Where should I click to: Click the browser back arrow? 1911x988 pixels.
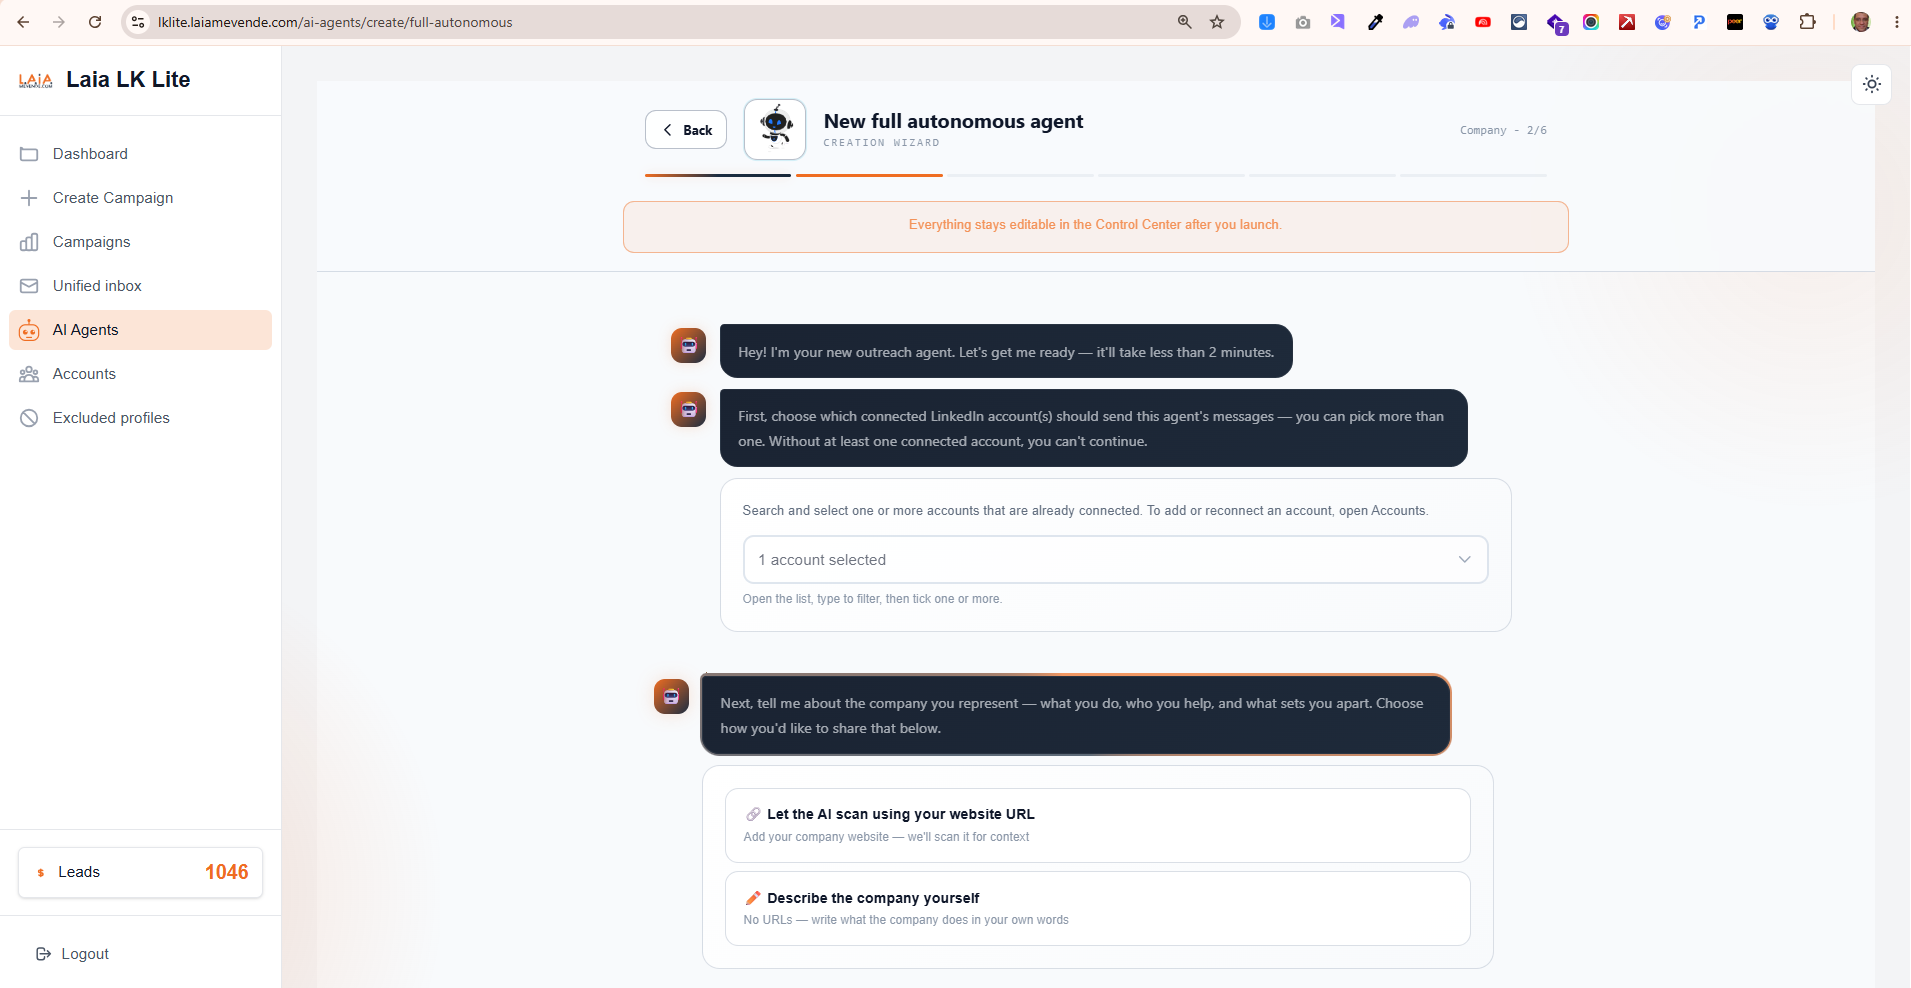[23, 22]
